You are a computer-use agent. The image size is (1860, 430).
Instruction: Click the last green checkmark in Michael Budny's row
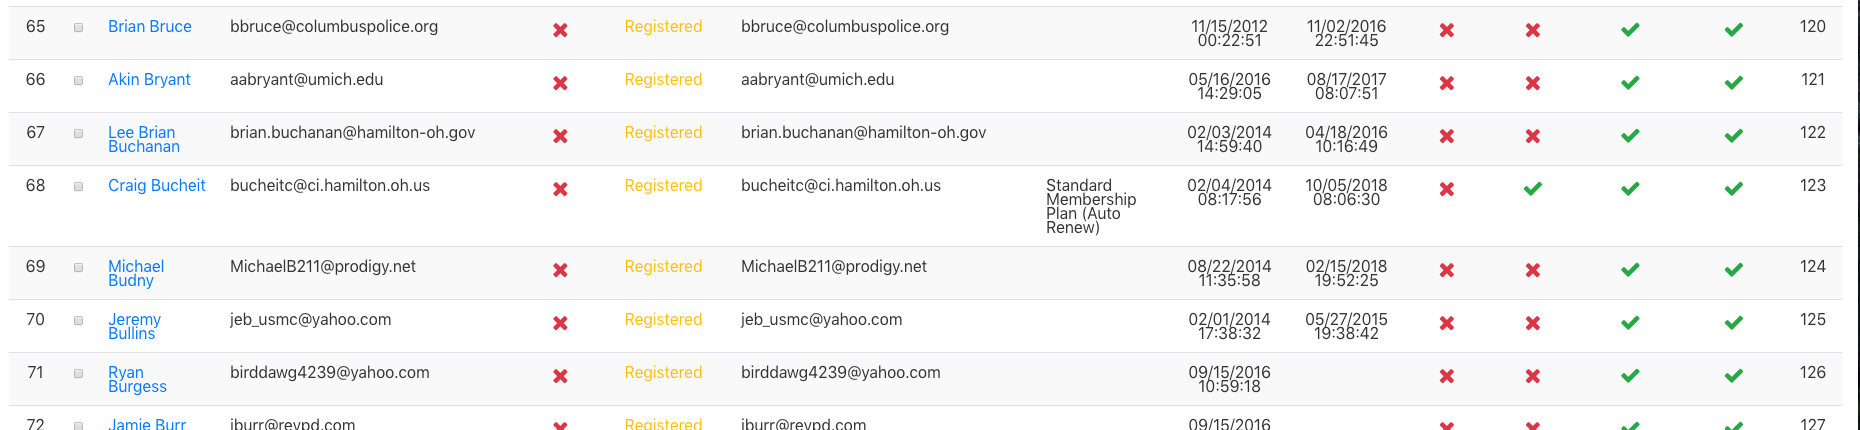(1734, 270)
